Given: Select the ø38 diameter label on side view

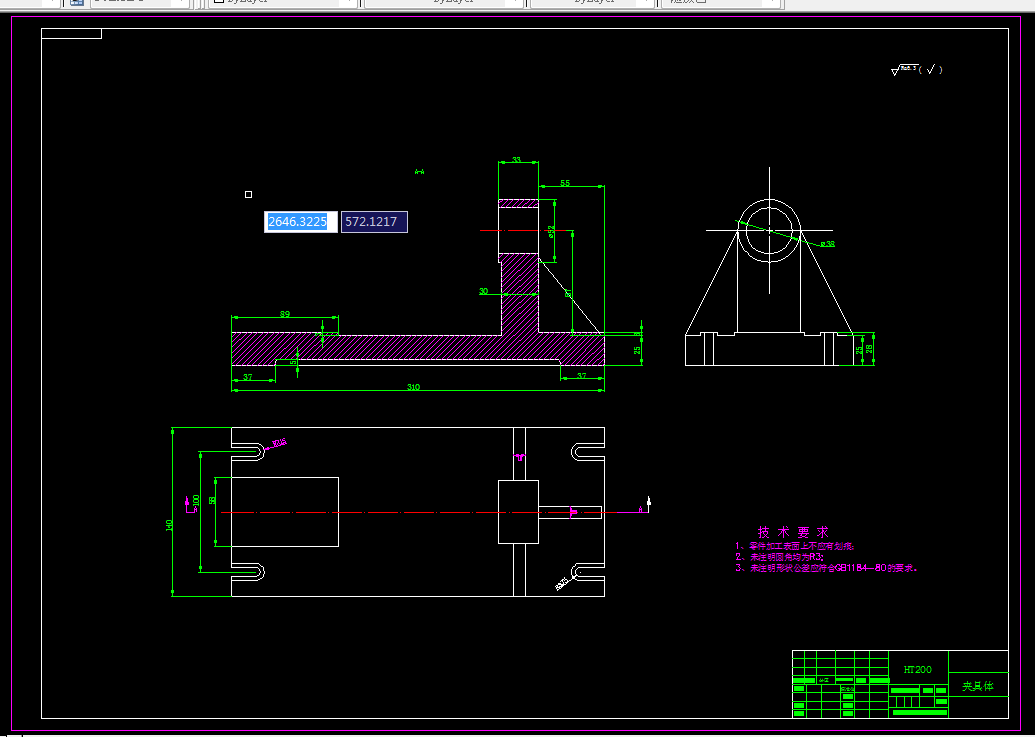Looking at the screenshot, I should (x=828, y=244).
